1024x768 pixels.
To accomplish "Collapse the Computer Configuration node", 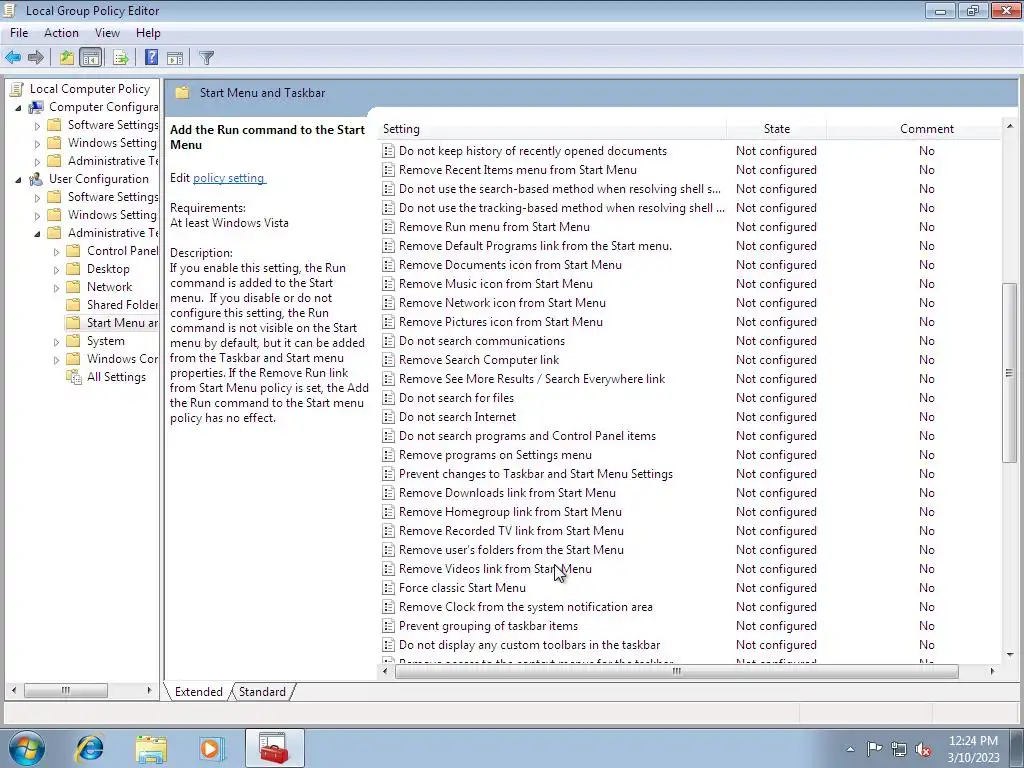I will pyautogui.click(x=18, y=108).
